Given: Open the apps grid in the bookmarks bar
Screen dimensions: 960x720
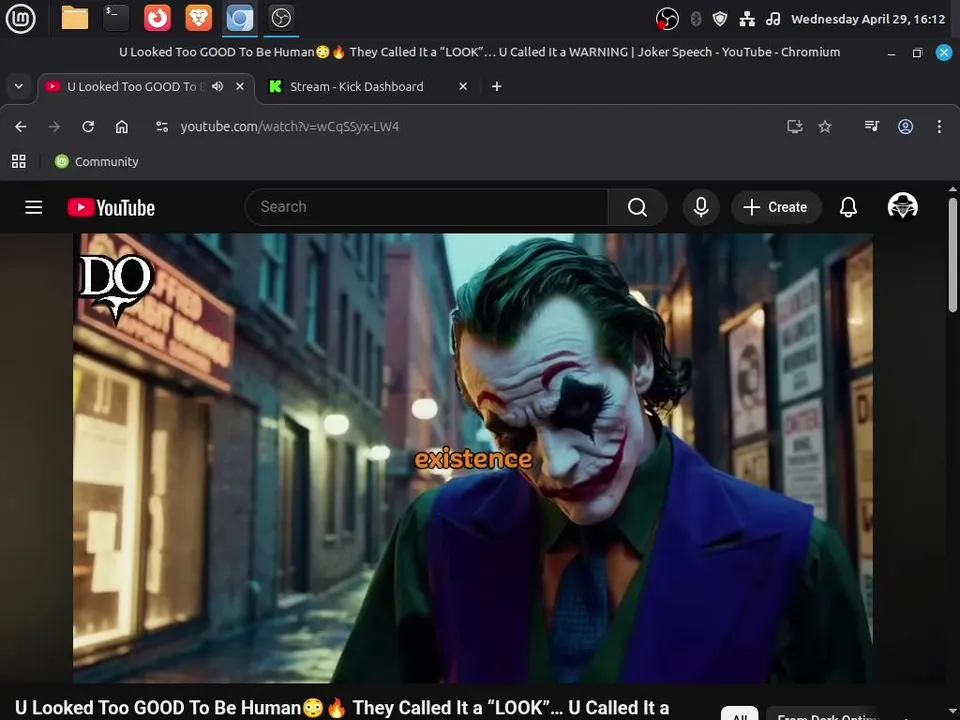Looking at the screenshot, I should point(19,161).
